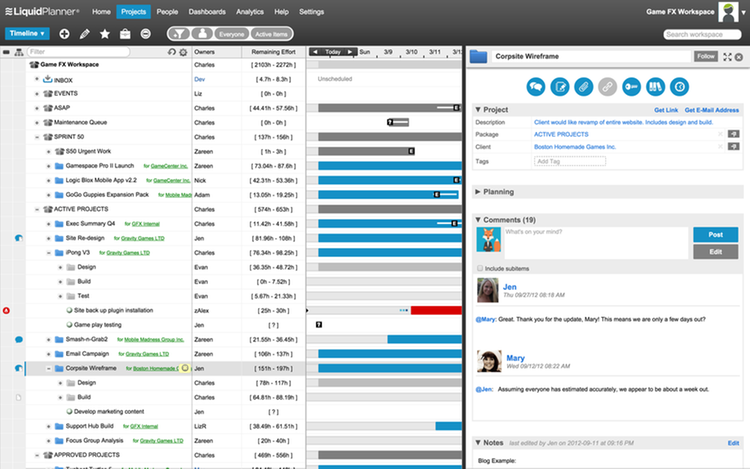
Task: Collapse the SPRINT 50 package
Action: pyautogui.click(x=37, y=137)
